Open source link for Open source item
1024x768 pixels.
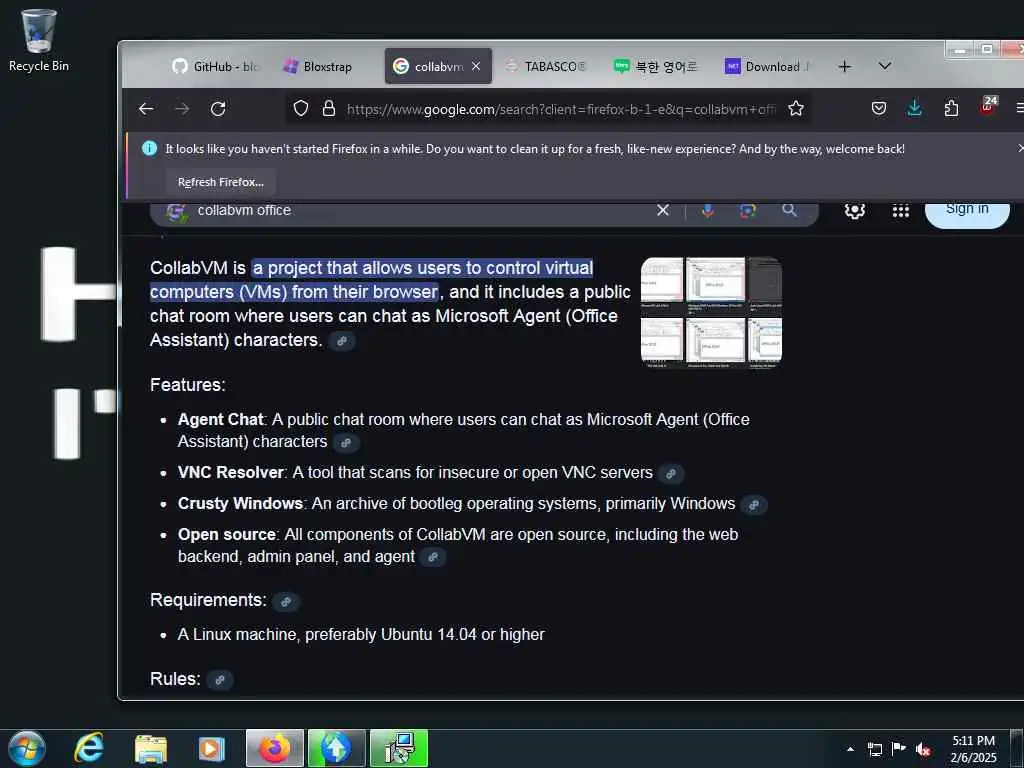coord(433,557)
